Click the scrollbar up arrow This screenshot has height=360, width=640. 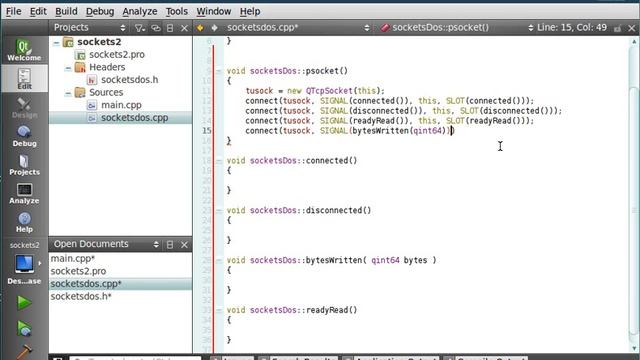point(634,42)
